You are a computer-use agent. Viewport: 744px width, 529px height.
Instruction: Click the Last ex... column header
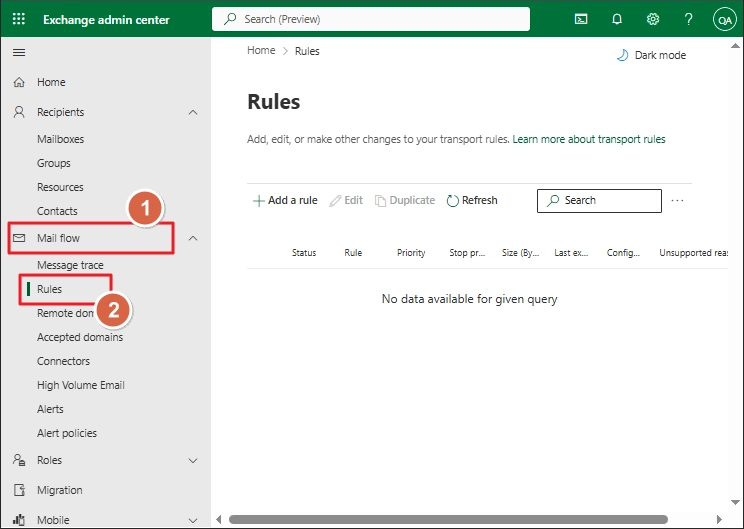pos(571,253)
